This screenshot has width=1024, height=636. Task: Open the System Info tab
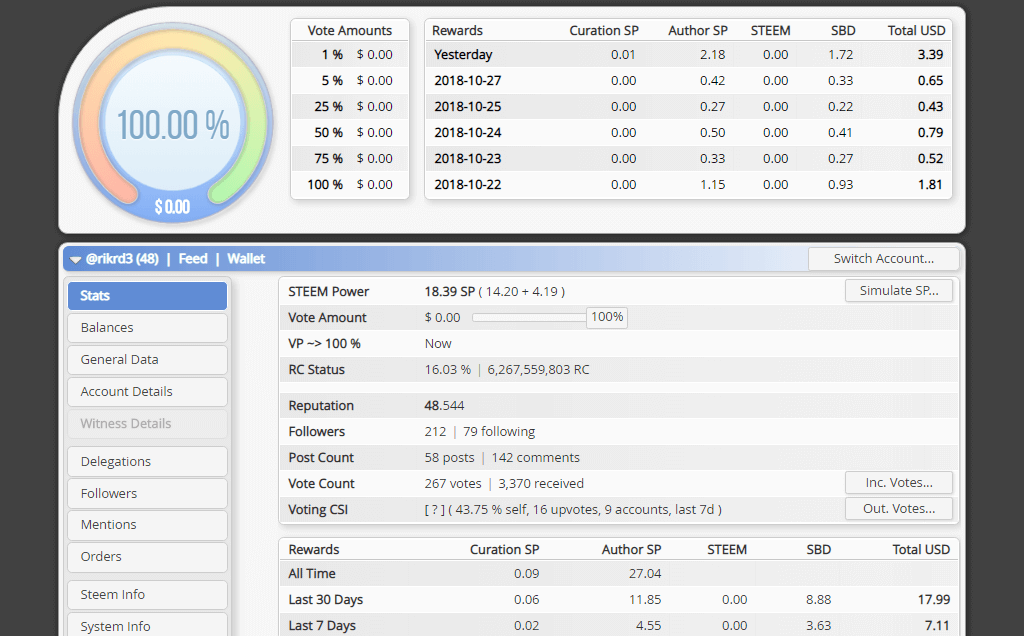click(x=148, y=625)
